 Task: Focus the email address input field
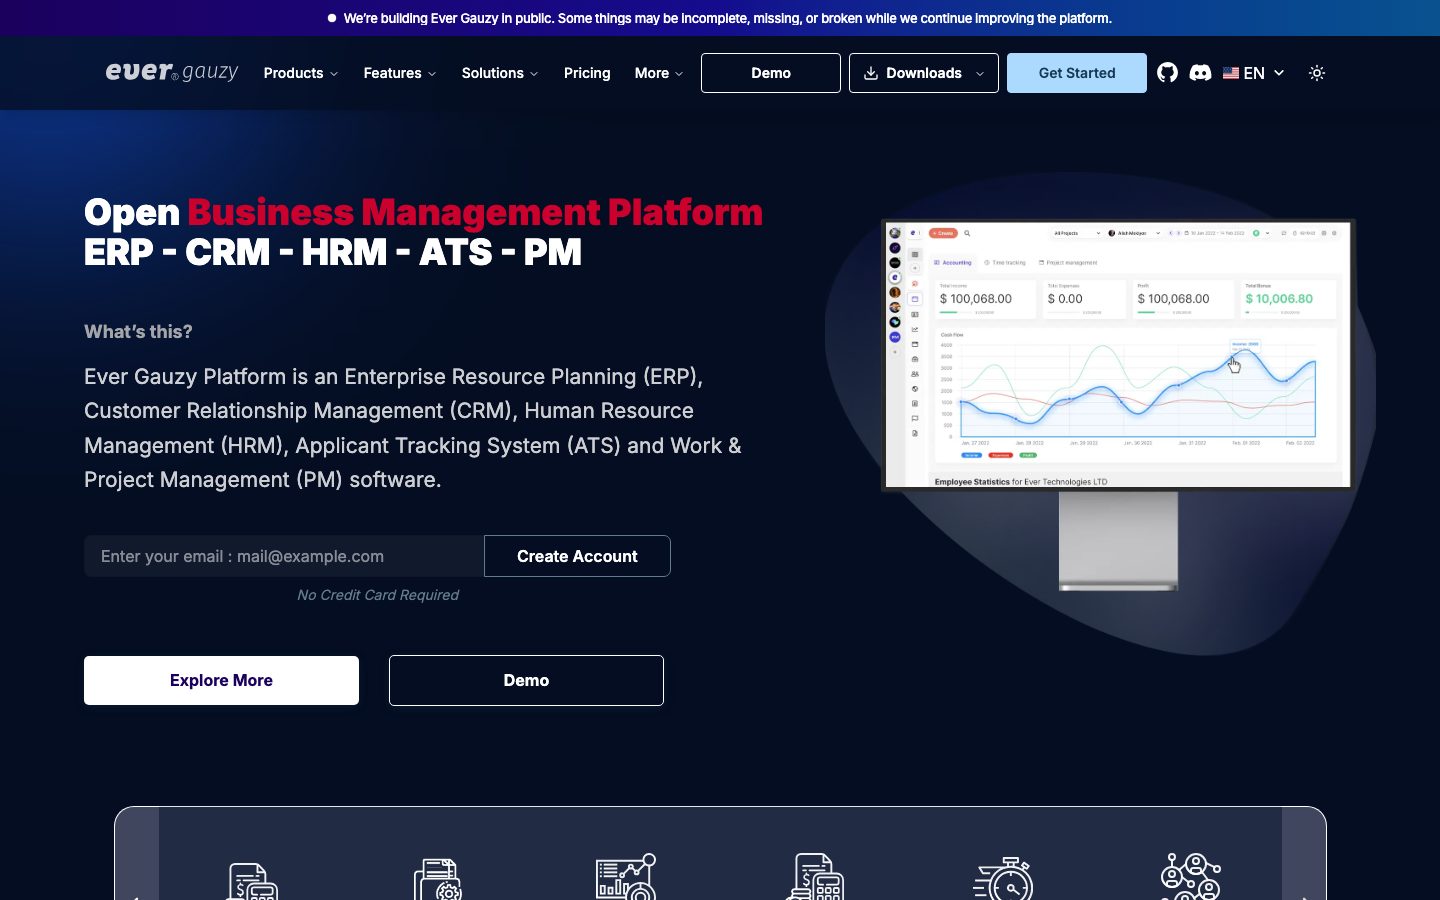point(284,556)
